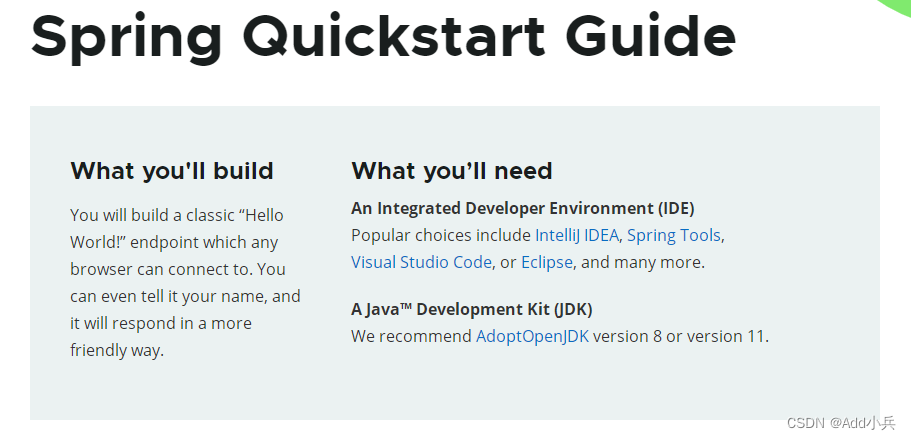Click the "What you'll need" heading

click(451, 171)
